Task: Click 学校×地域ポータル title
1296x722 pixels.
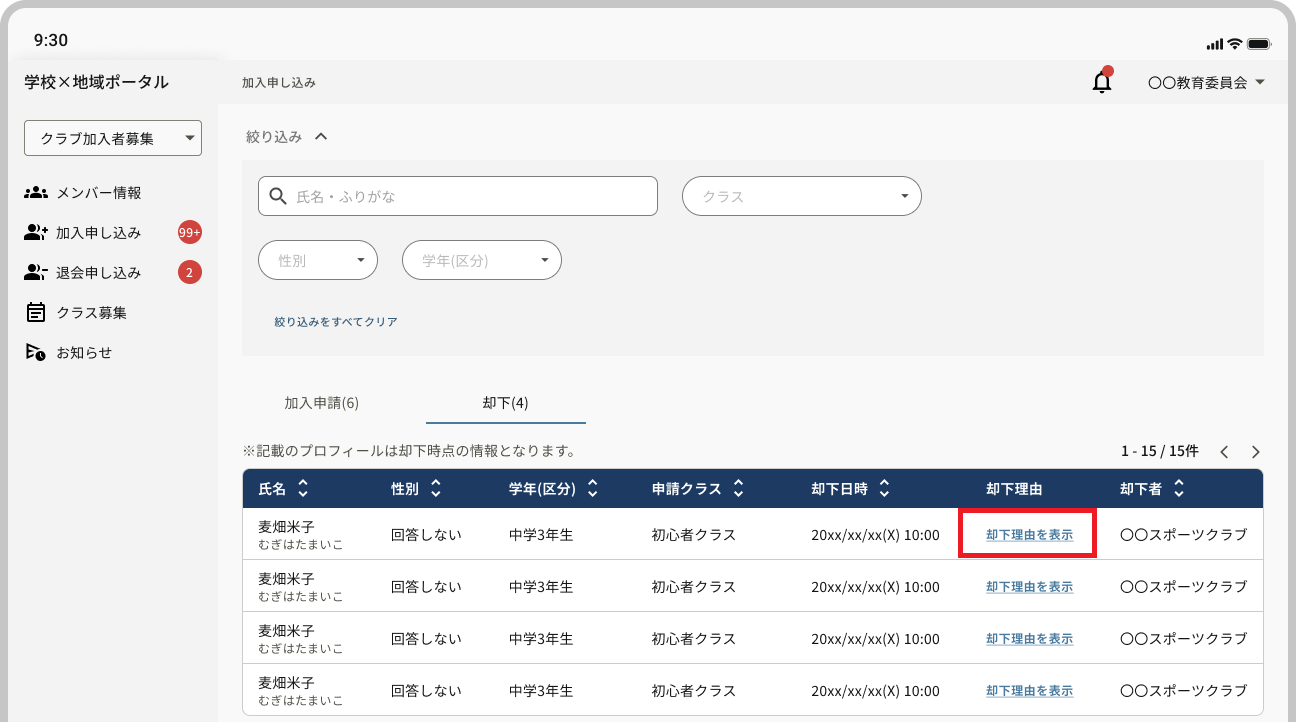Action: [97, 82]
